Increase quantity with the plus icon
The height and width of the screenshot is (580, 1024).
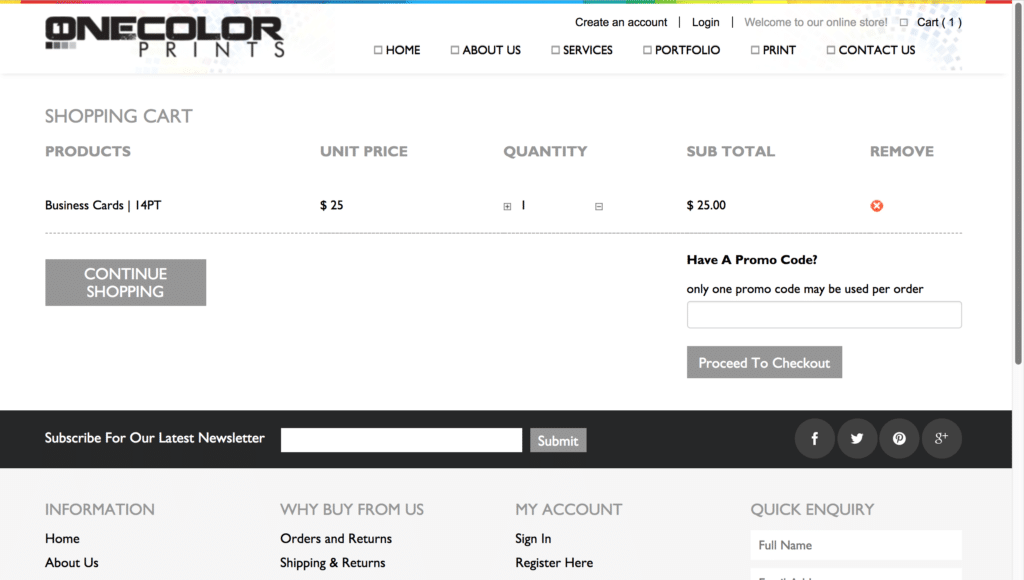click(x=507, y=206)
